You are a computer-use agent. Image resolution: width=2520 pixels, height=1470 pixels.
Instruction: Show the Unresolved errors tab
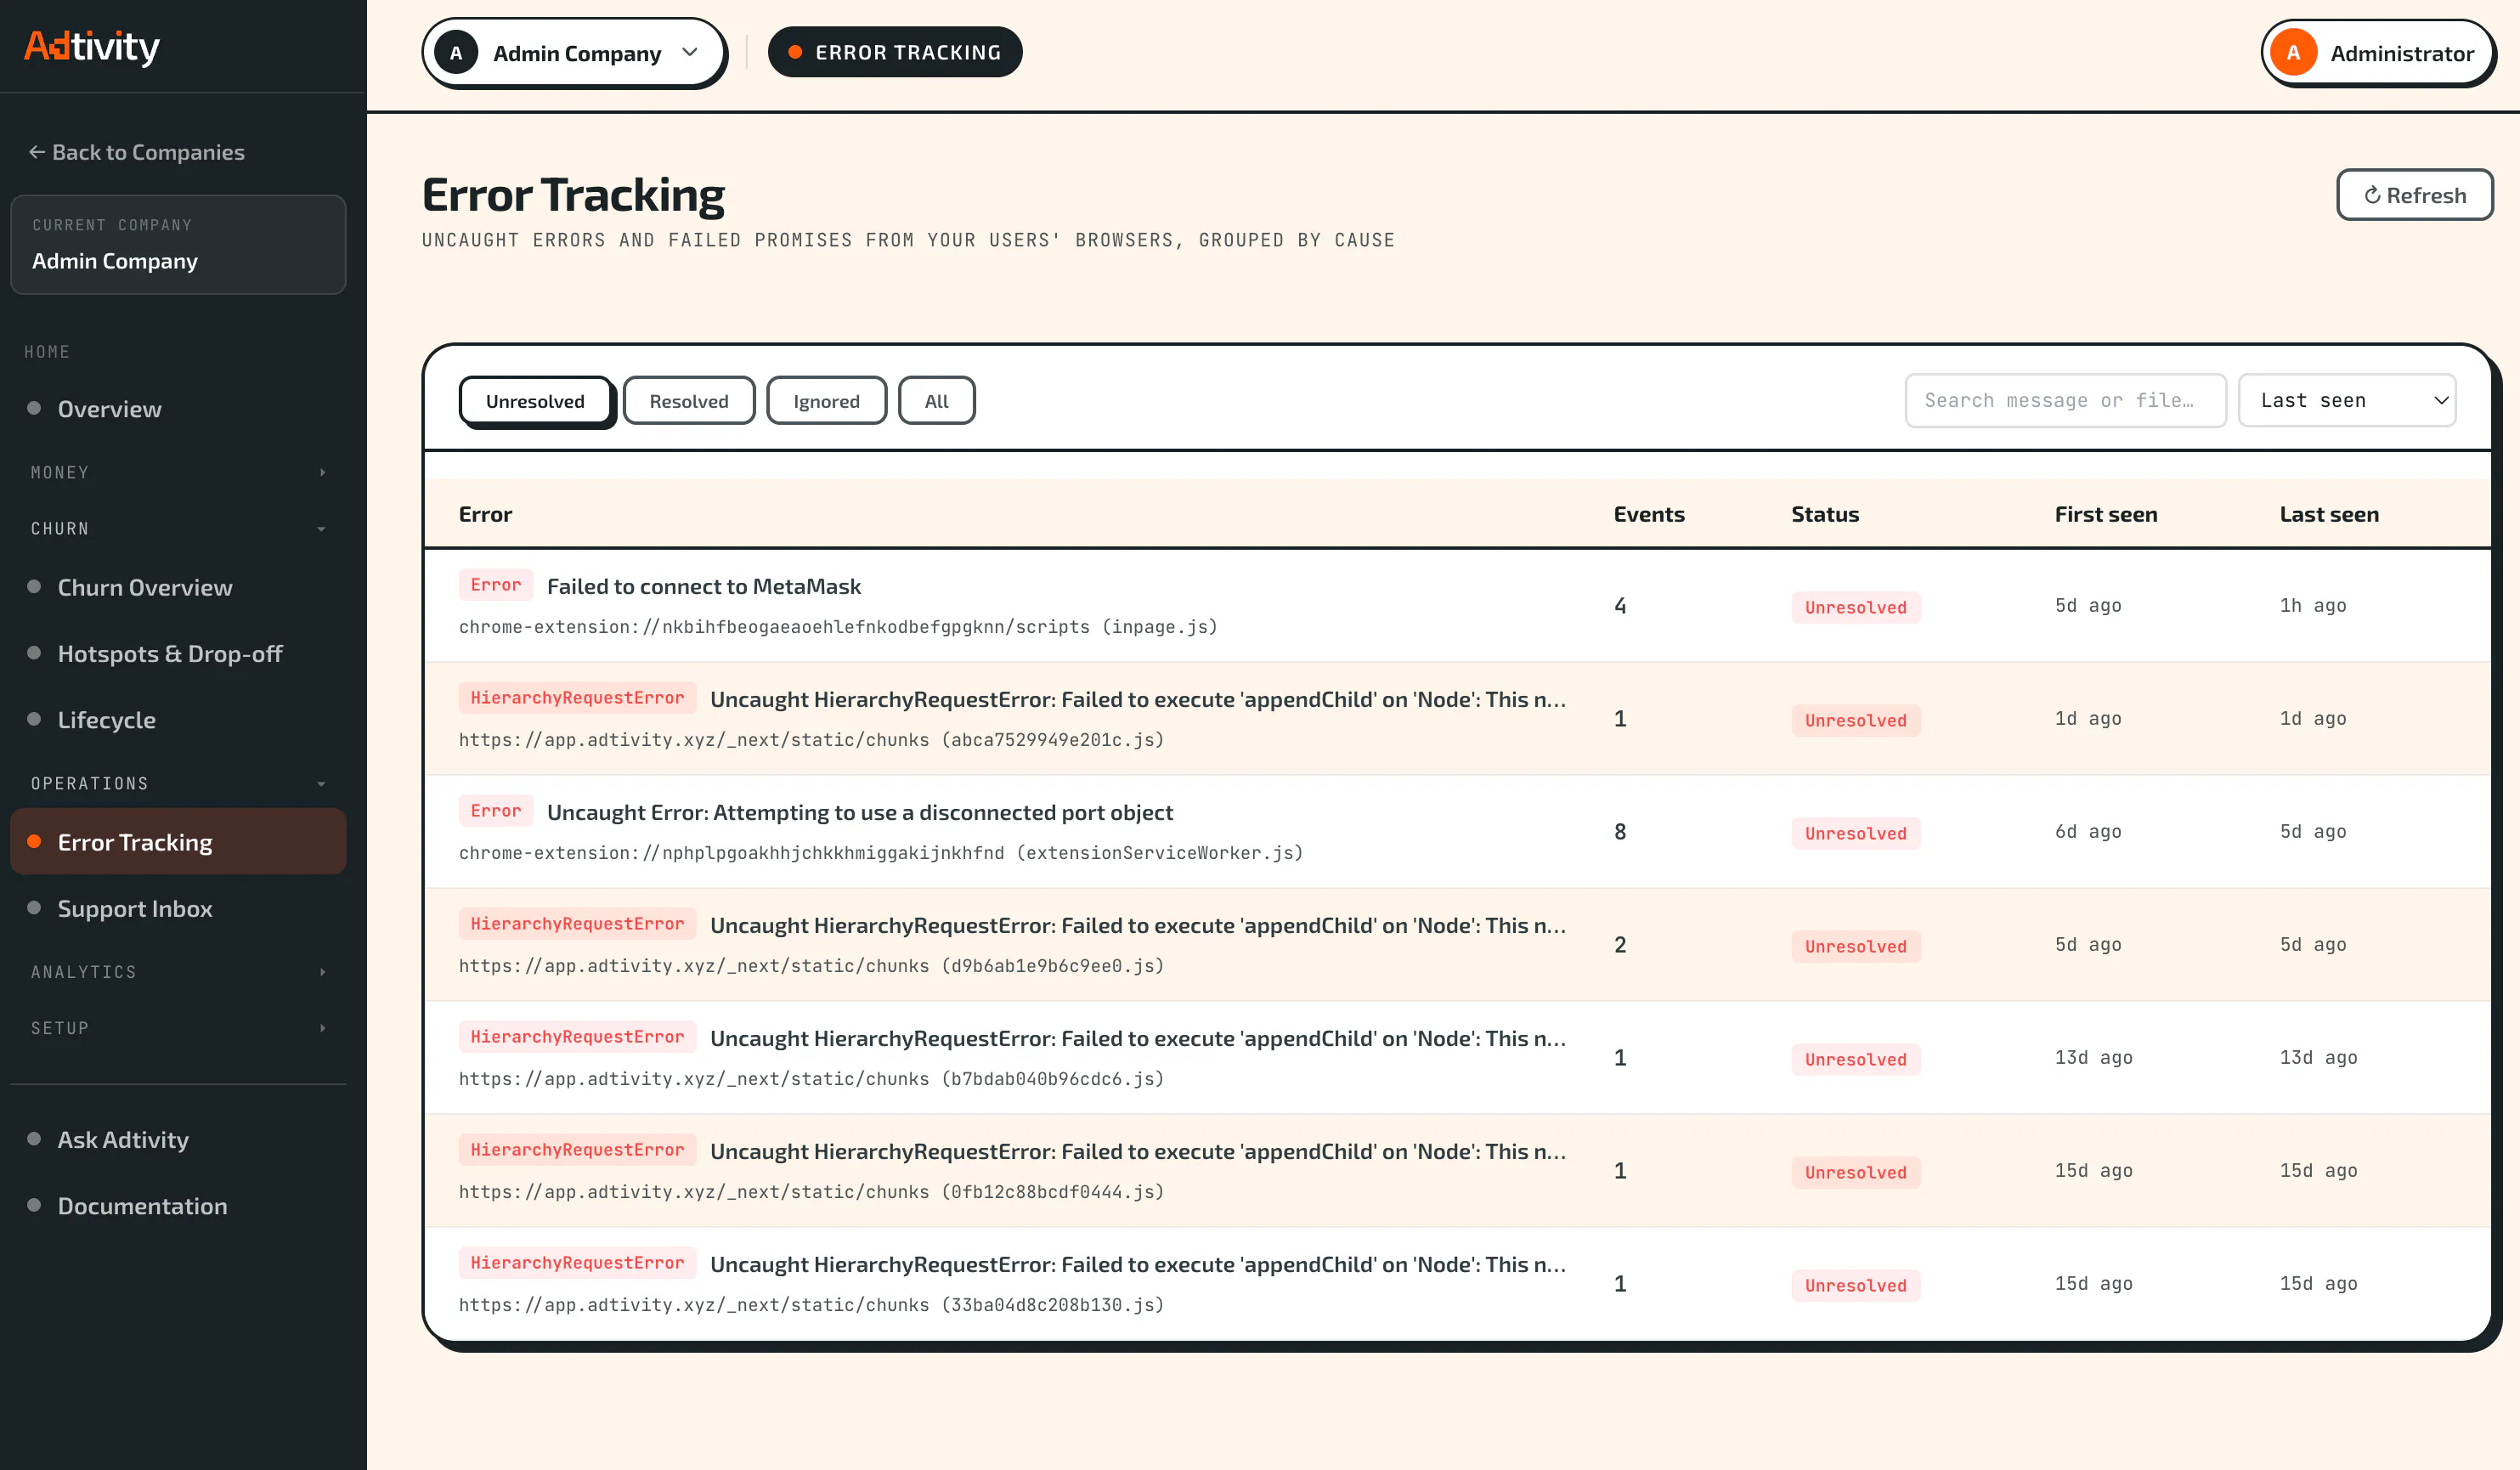click(535, 401)
